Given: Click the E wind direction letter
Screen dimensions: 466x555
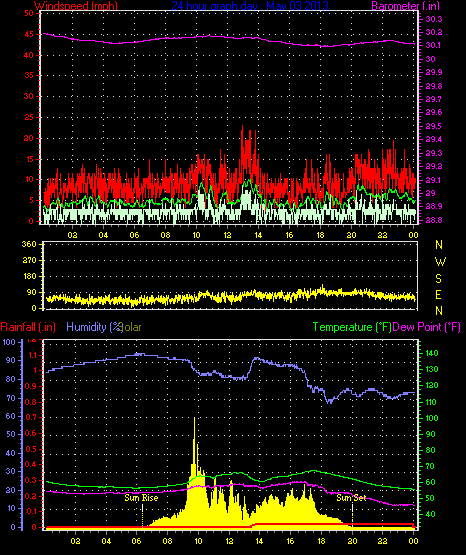Looking at the screenshot, I should click(x=439, y=294).
